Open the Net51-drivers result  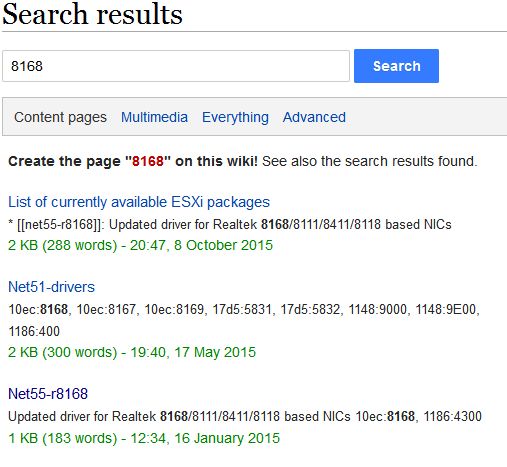click(x=51, y=287)
